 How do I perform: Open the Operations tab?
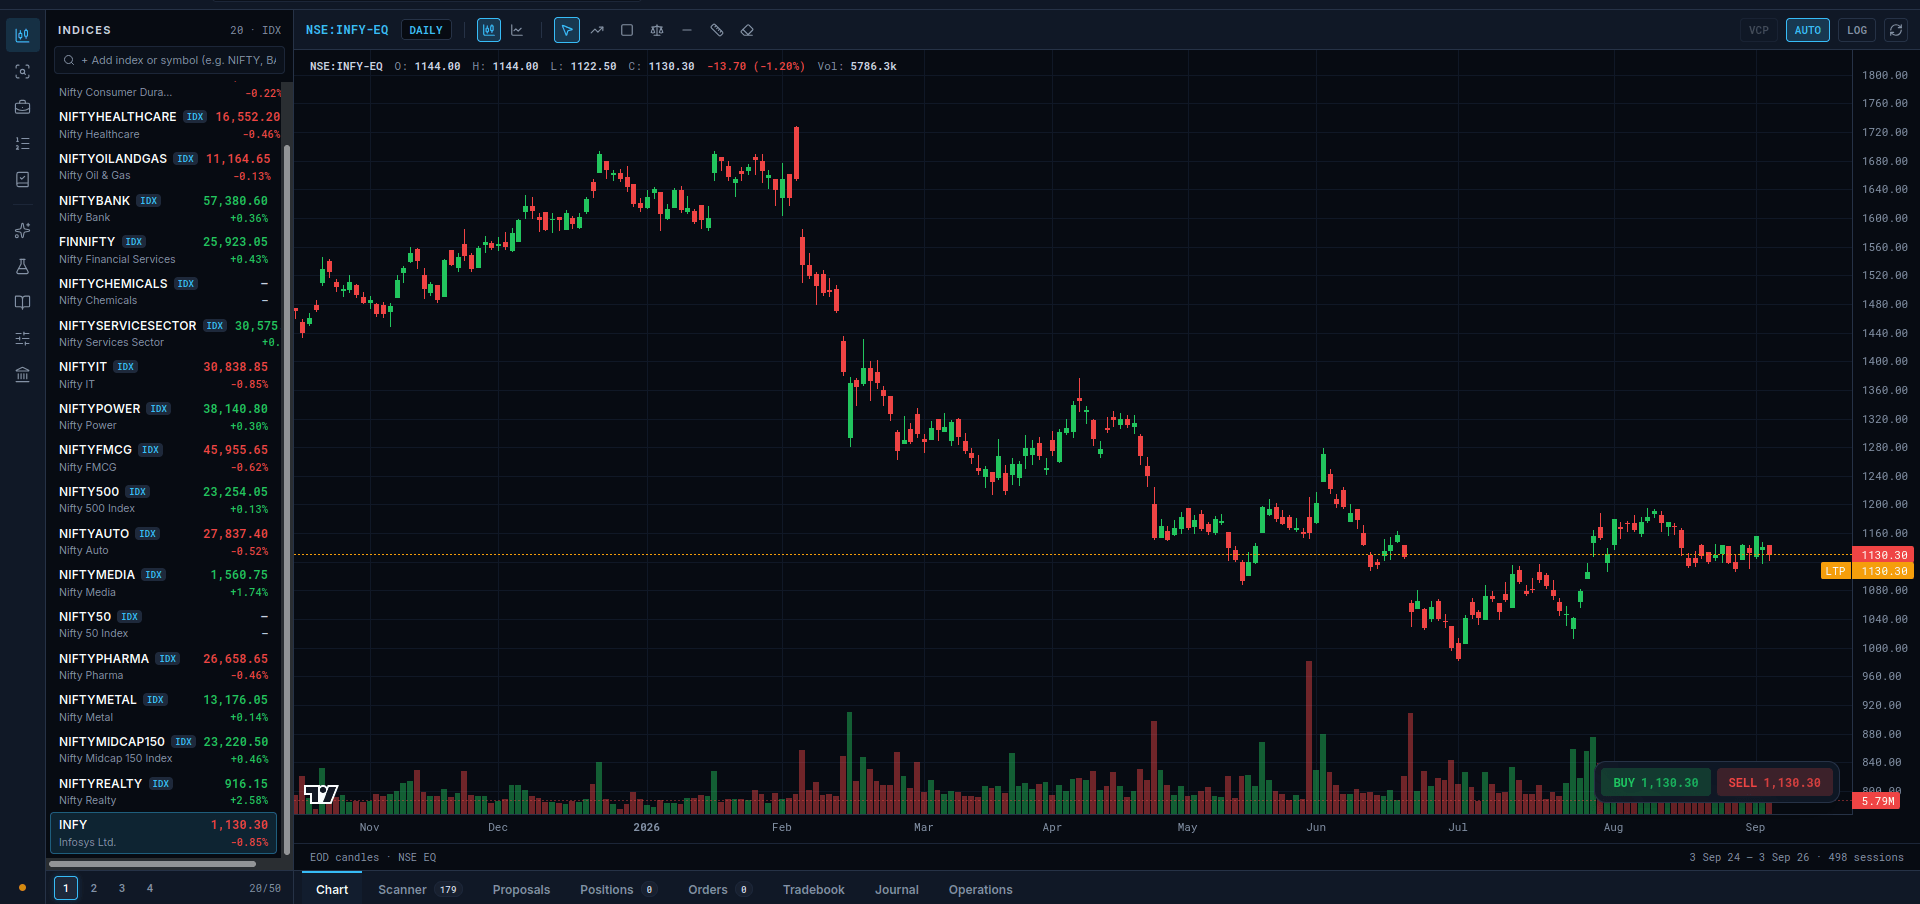point(981,889)
